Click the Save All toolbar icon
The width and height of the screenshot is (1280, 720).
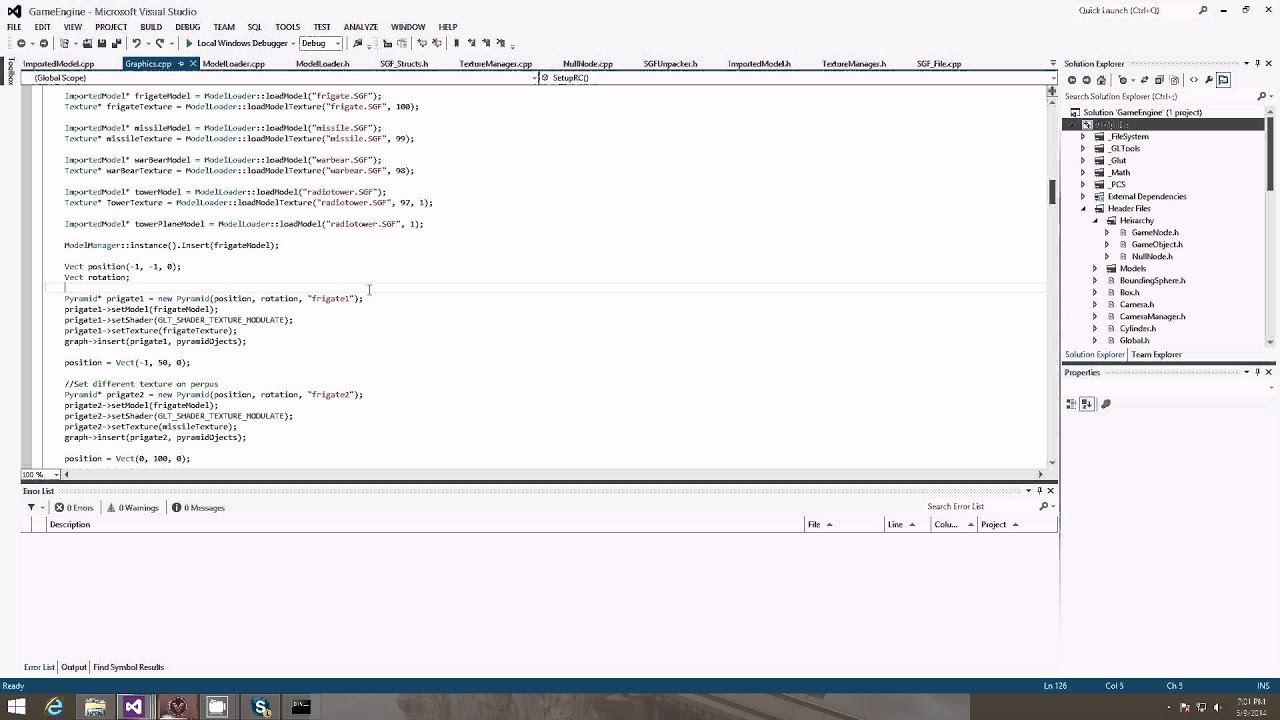pos(116,43)
